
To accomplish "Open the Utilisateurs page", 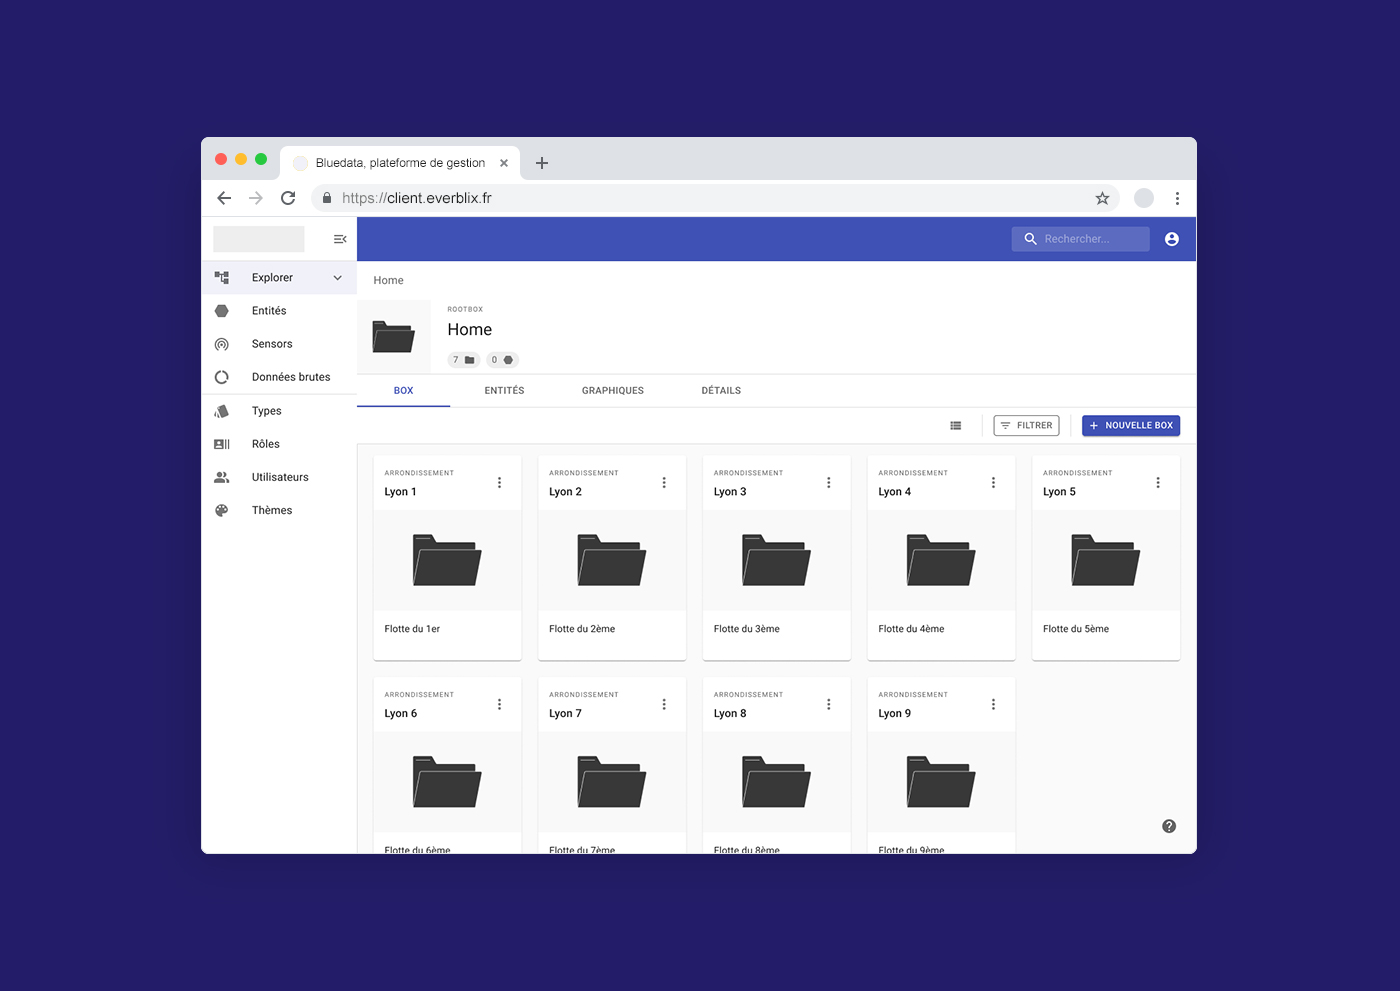I will [279, 477].
